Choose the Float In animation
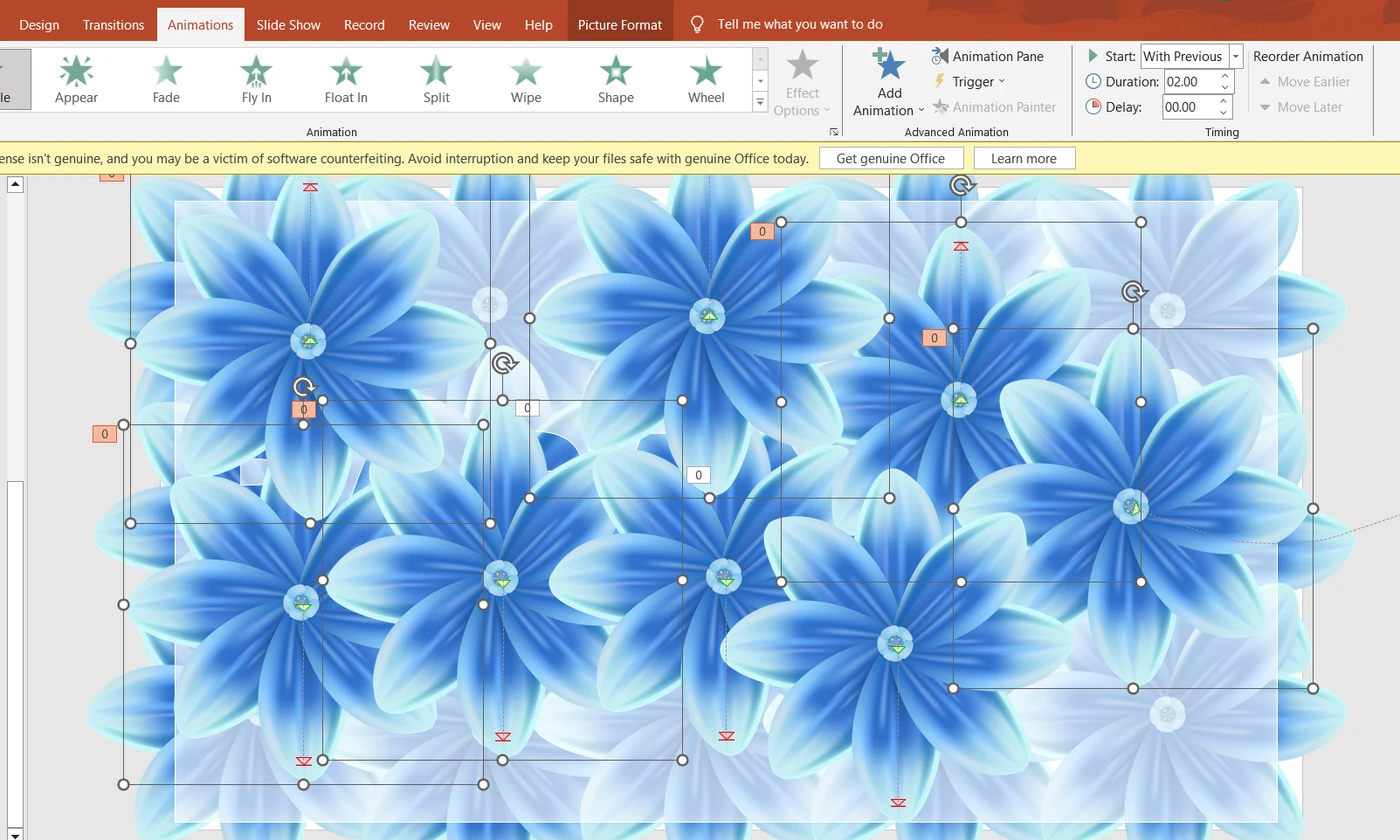1400x840 pixels. tap(346, 79)
